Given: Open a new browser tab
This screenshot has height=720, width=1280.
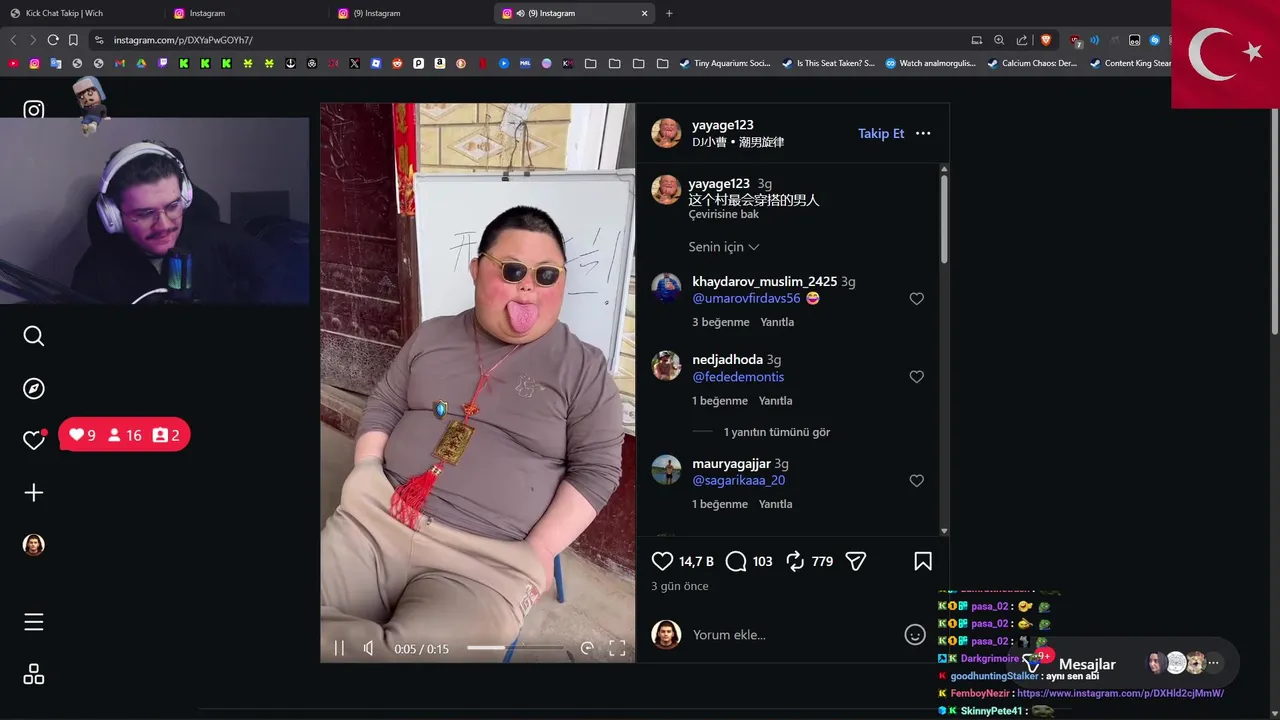Looking at the screenshot, I should [669, 13].
